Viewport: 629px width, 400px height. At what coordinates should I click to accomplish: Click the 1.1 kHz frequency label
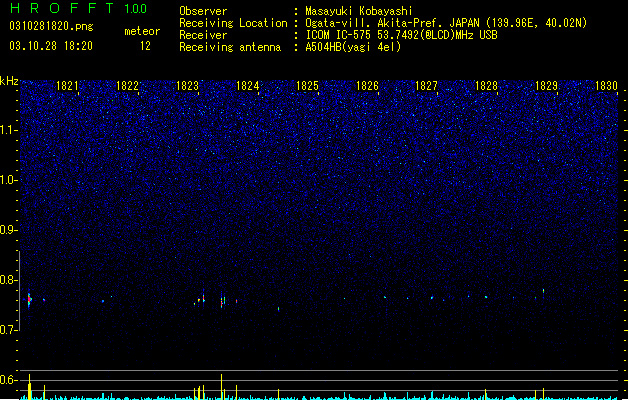(x=9, y=130)
